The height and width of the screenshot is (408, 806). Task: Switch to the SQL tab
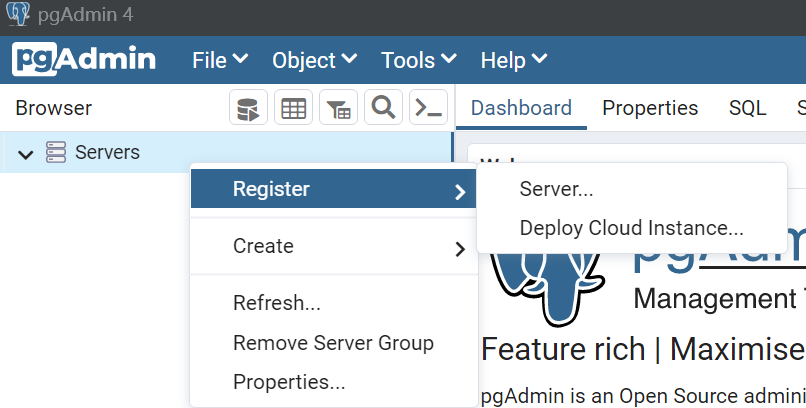click(747, 108)
